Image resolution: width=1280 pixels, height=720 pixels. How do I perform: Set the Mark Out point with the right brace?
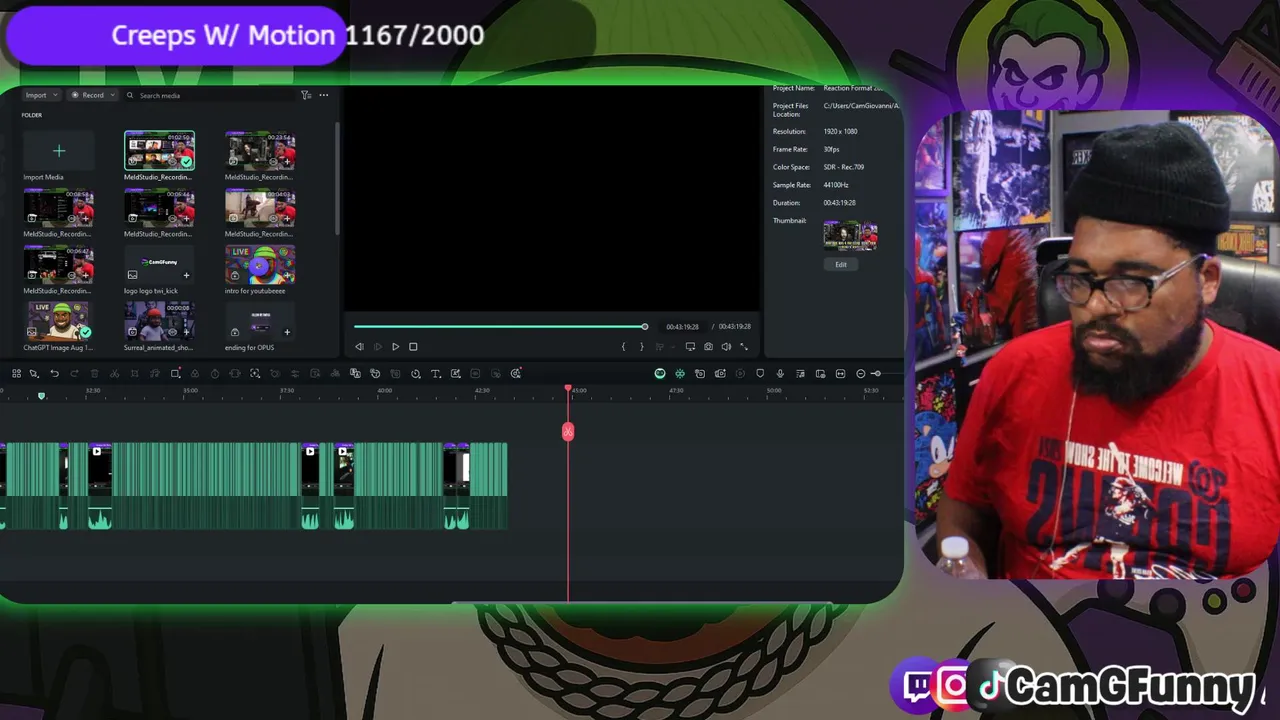click(641, 347)
